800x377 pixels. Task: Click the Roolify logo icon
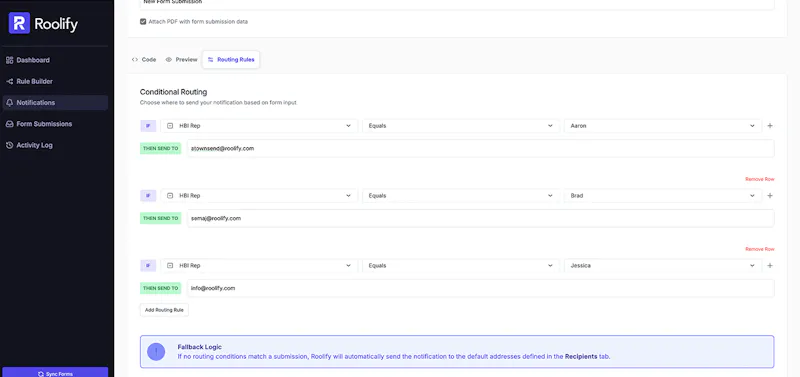(x=19, y=23)
